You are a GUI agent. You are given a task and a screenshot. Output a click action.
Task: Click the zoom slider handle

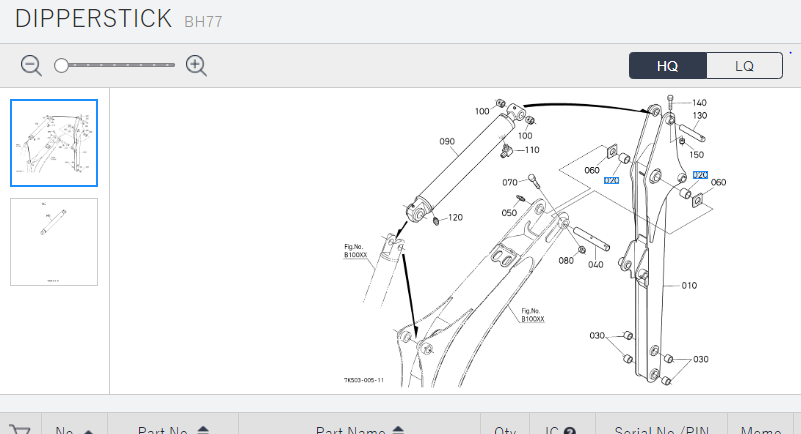click(x=62, y=66)
